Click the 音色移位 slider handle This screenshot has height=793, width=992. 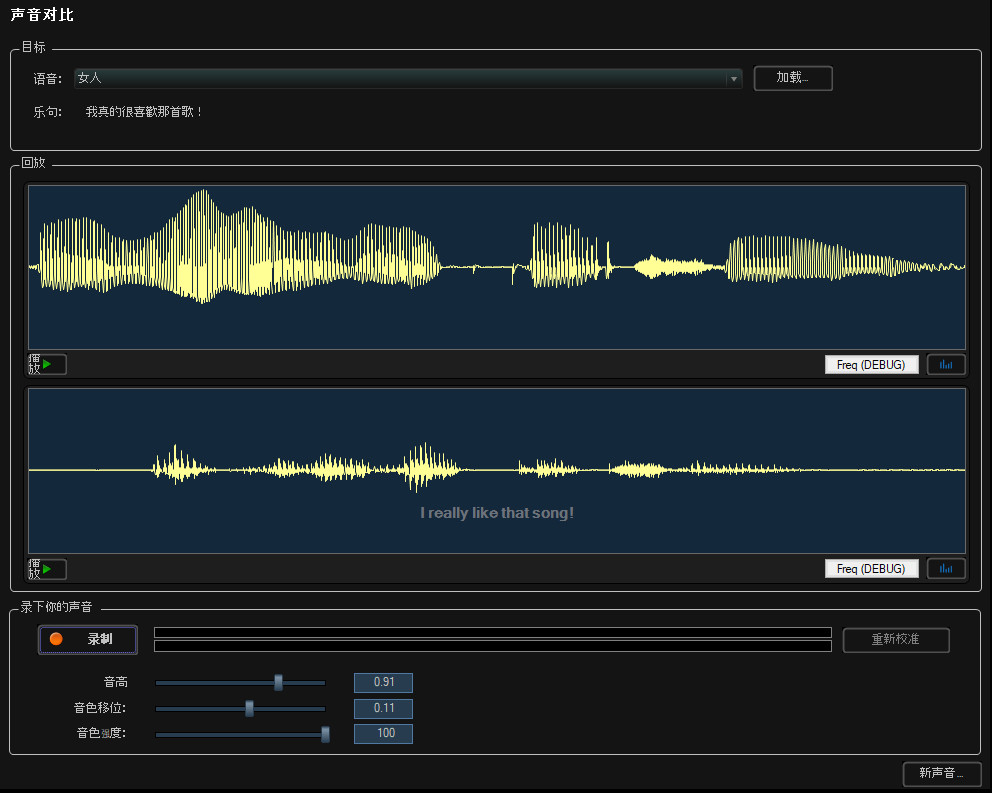250,708
